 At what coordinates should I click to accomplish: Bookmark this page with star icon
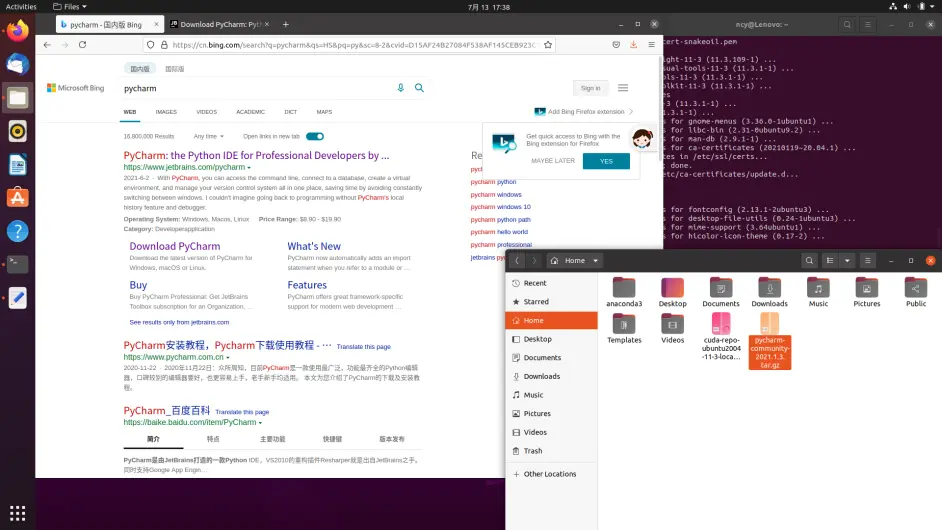tap(548, 44)
